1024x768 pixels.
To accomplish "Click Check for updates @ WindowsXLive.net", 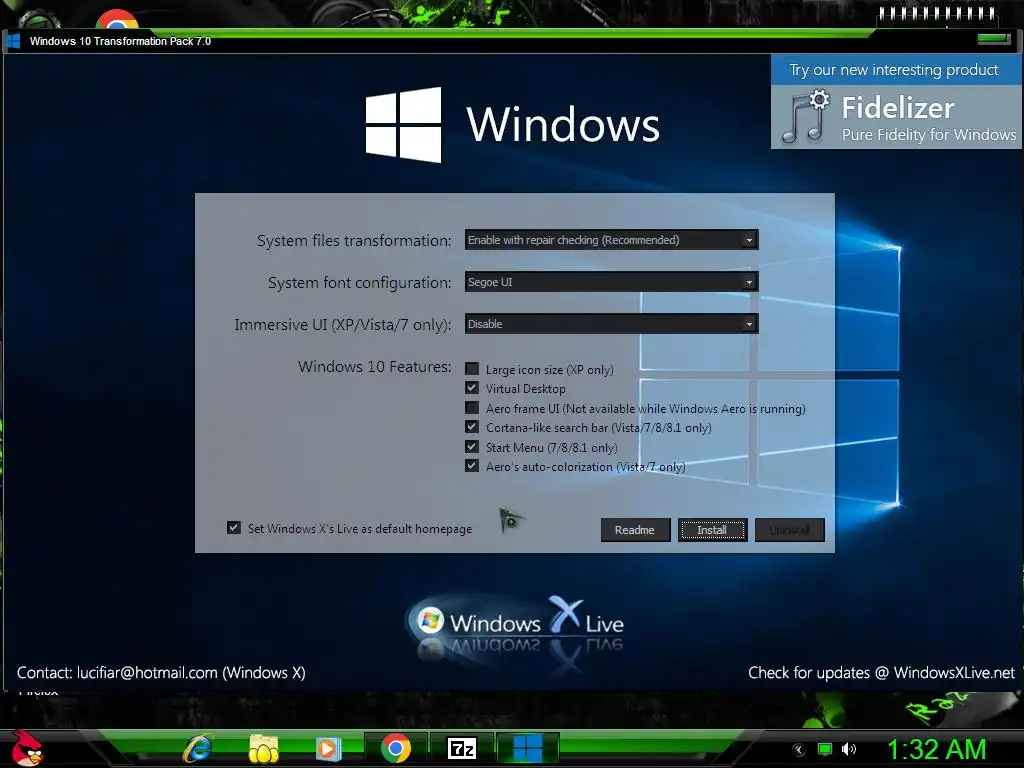I will [x=882, y=673].
